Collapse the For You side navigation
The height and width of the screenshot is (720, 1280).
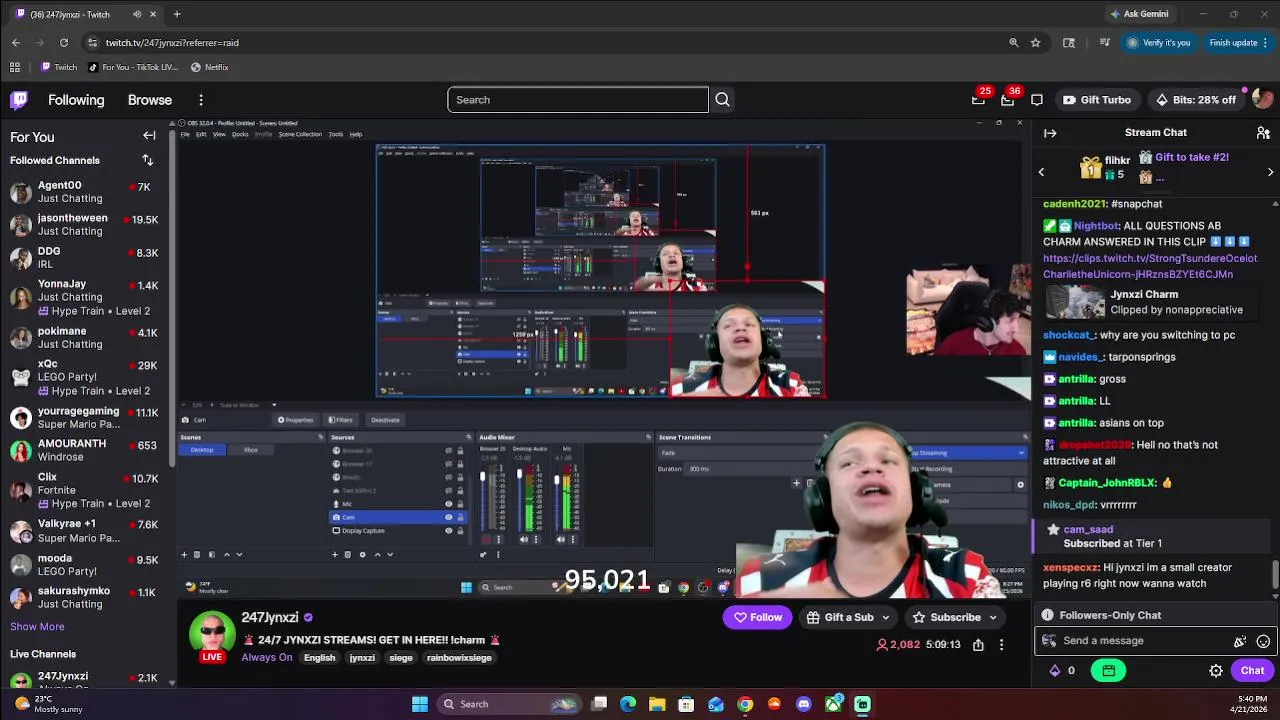click(x=149, y=136)
